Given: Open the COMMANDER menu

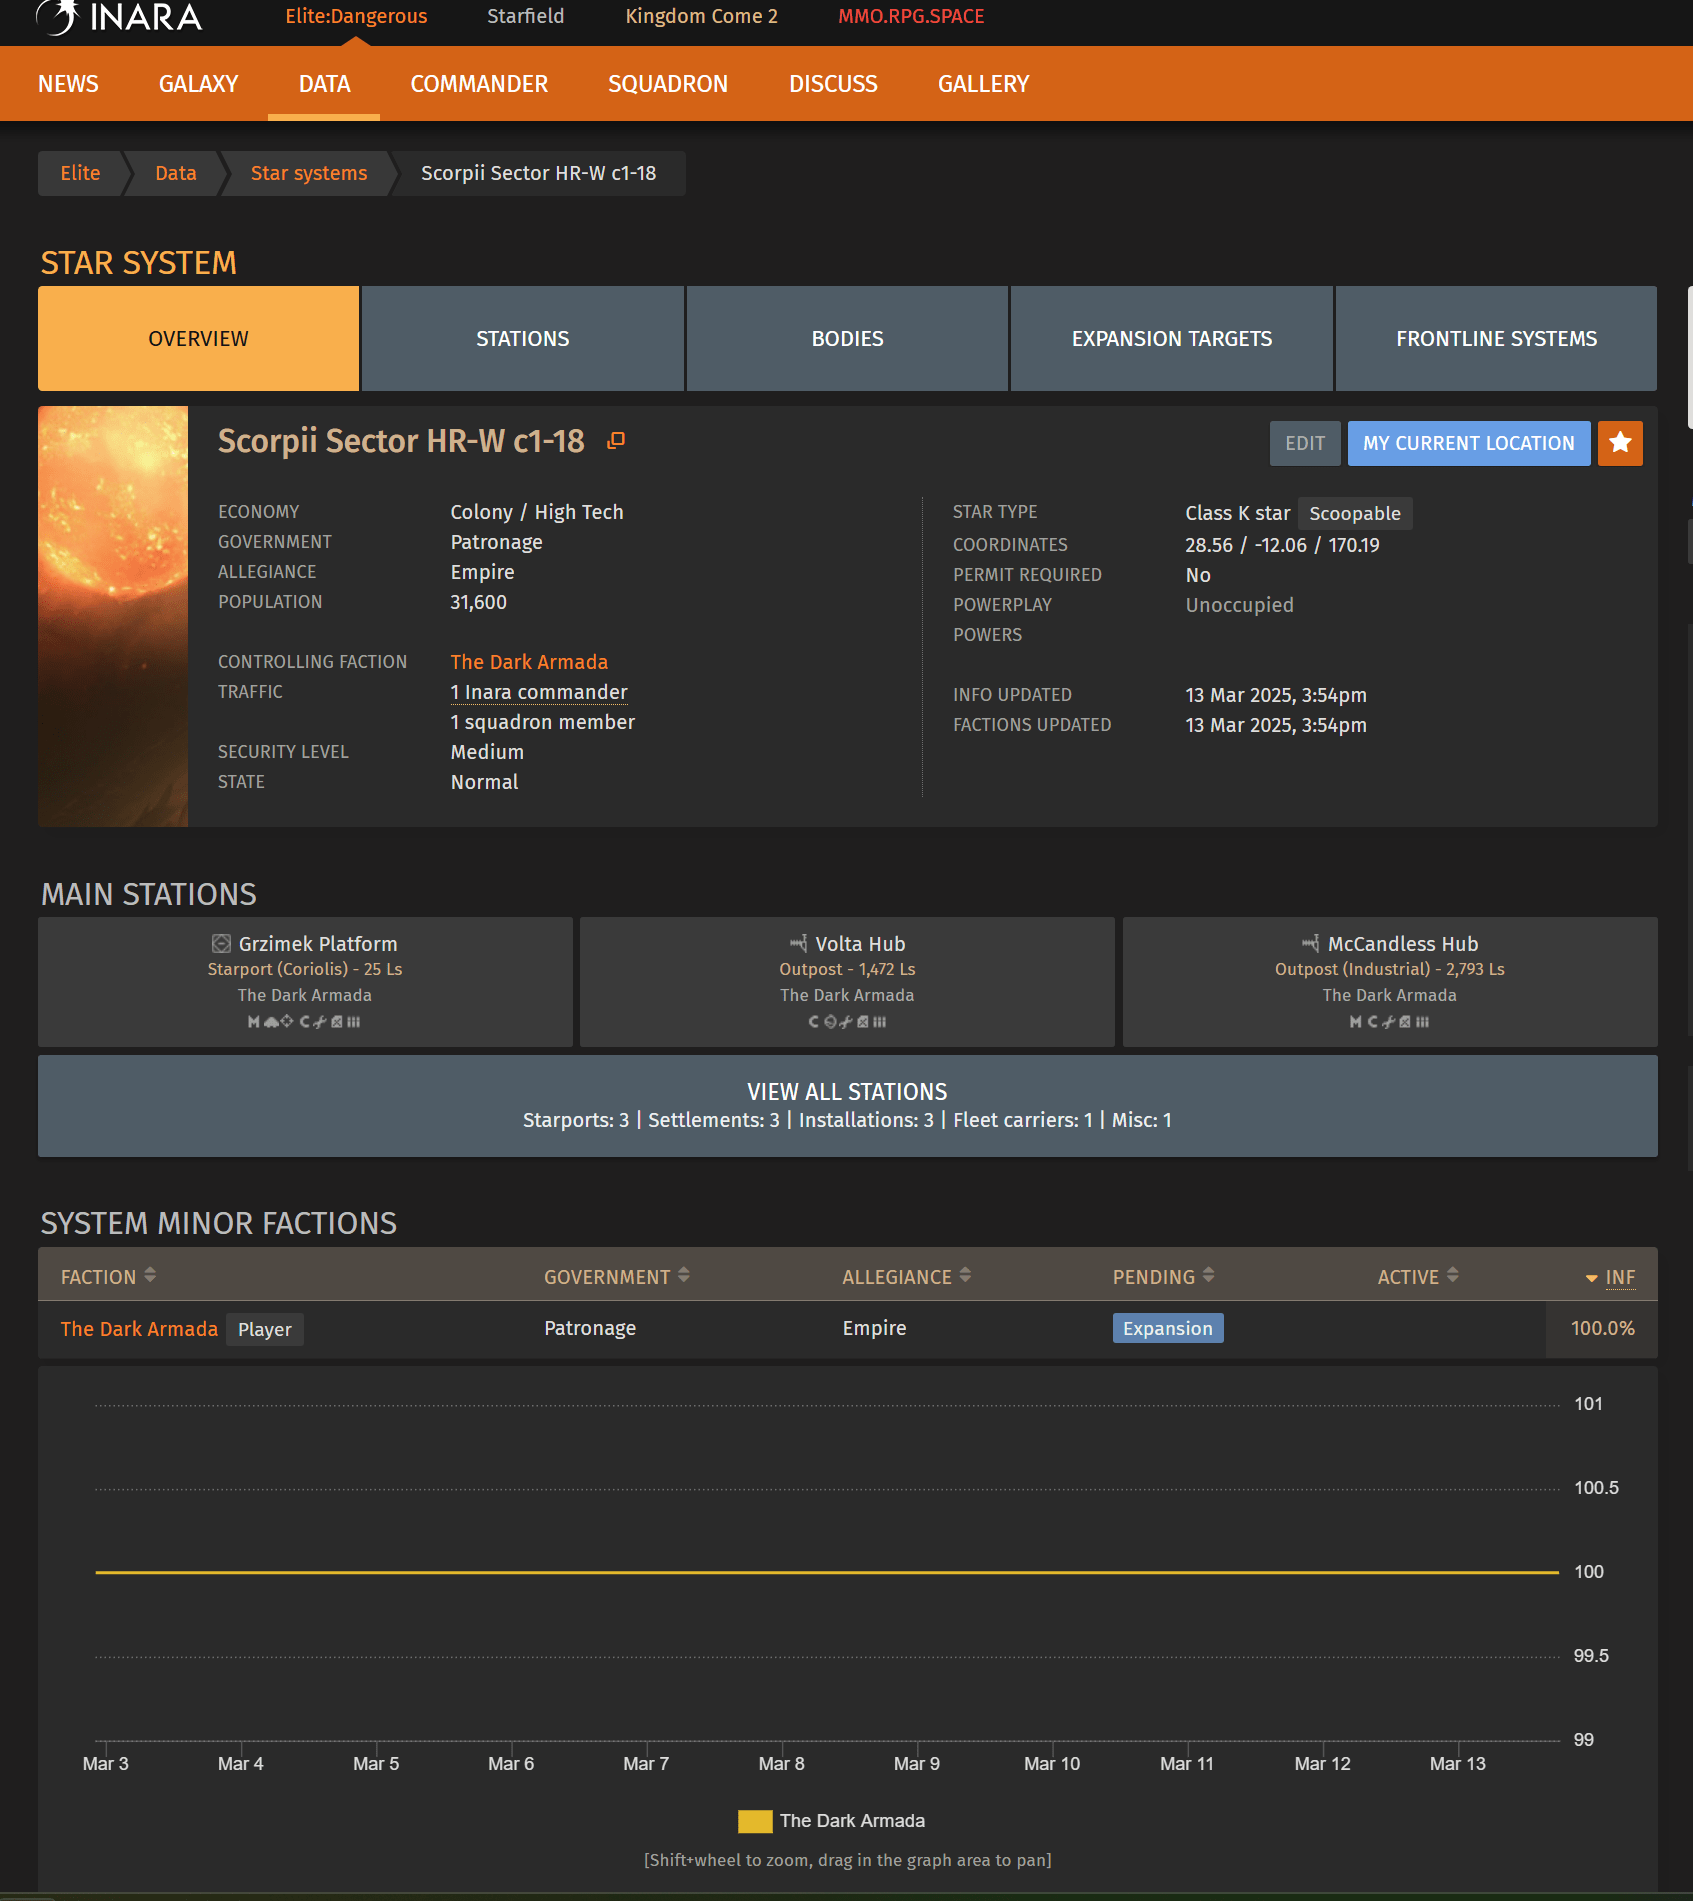Looking at the screenshot, I should tap(479, 84).
